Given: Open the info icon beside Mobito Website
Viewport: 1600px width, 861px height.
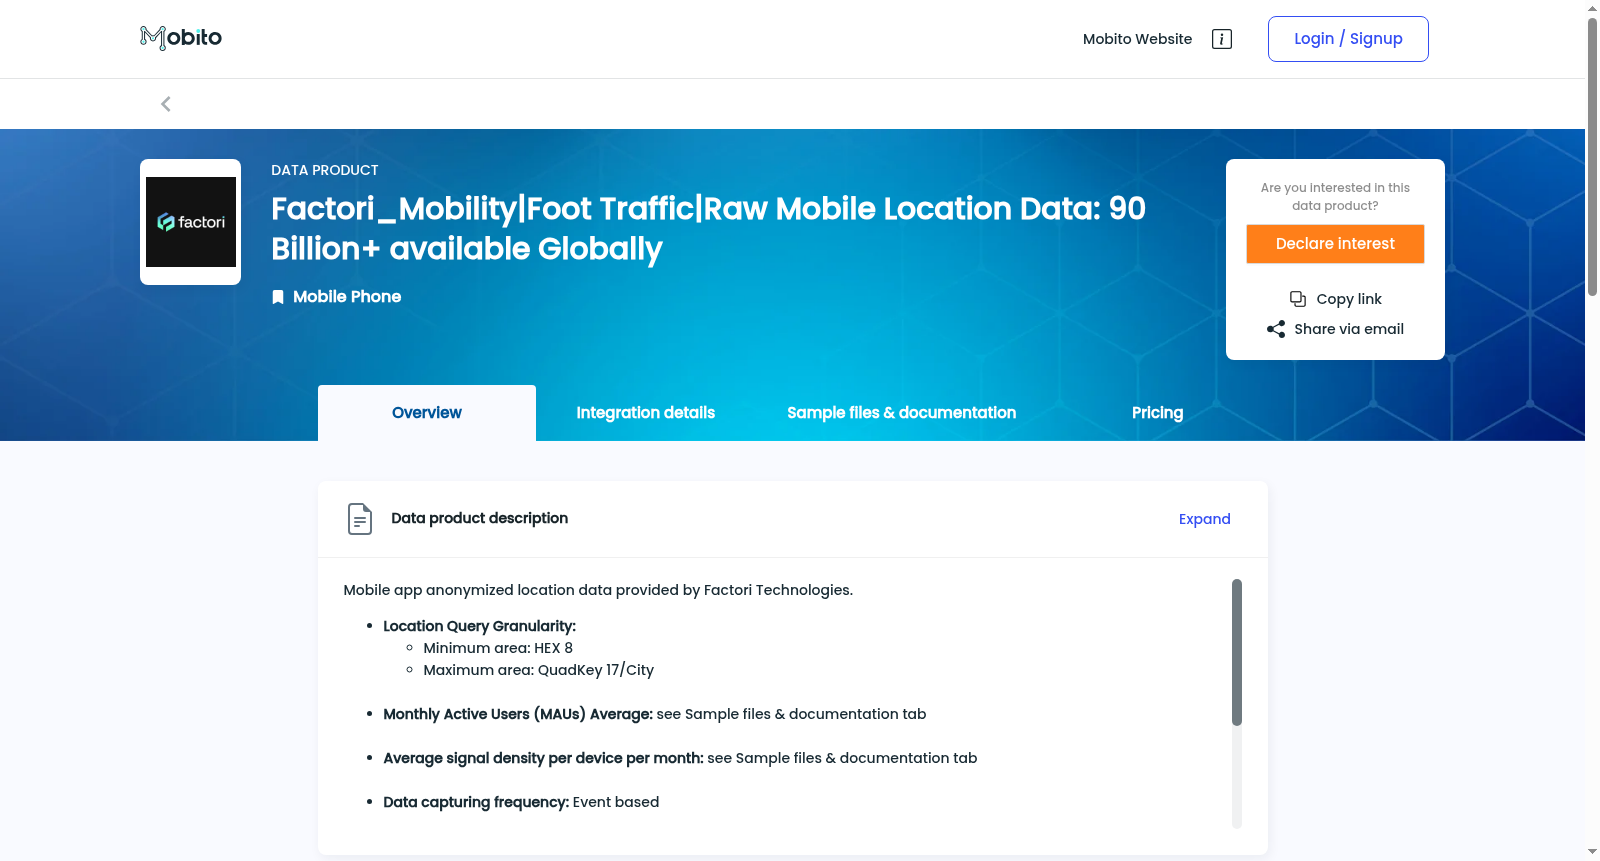Looking at the screenshot, I should 1221,39.
